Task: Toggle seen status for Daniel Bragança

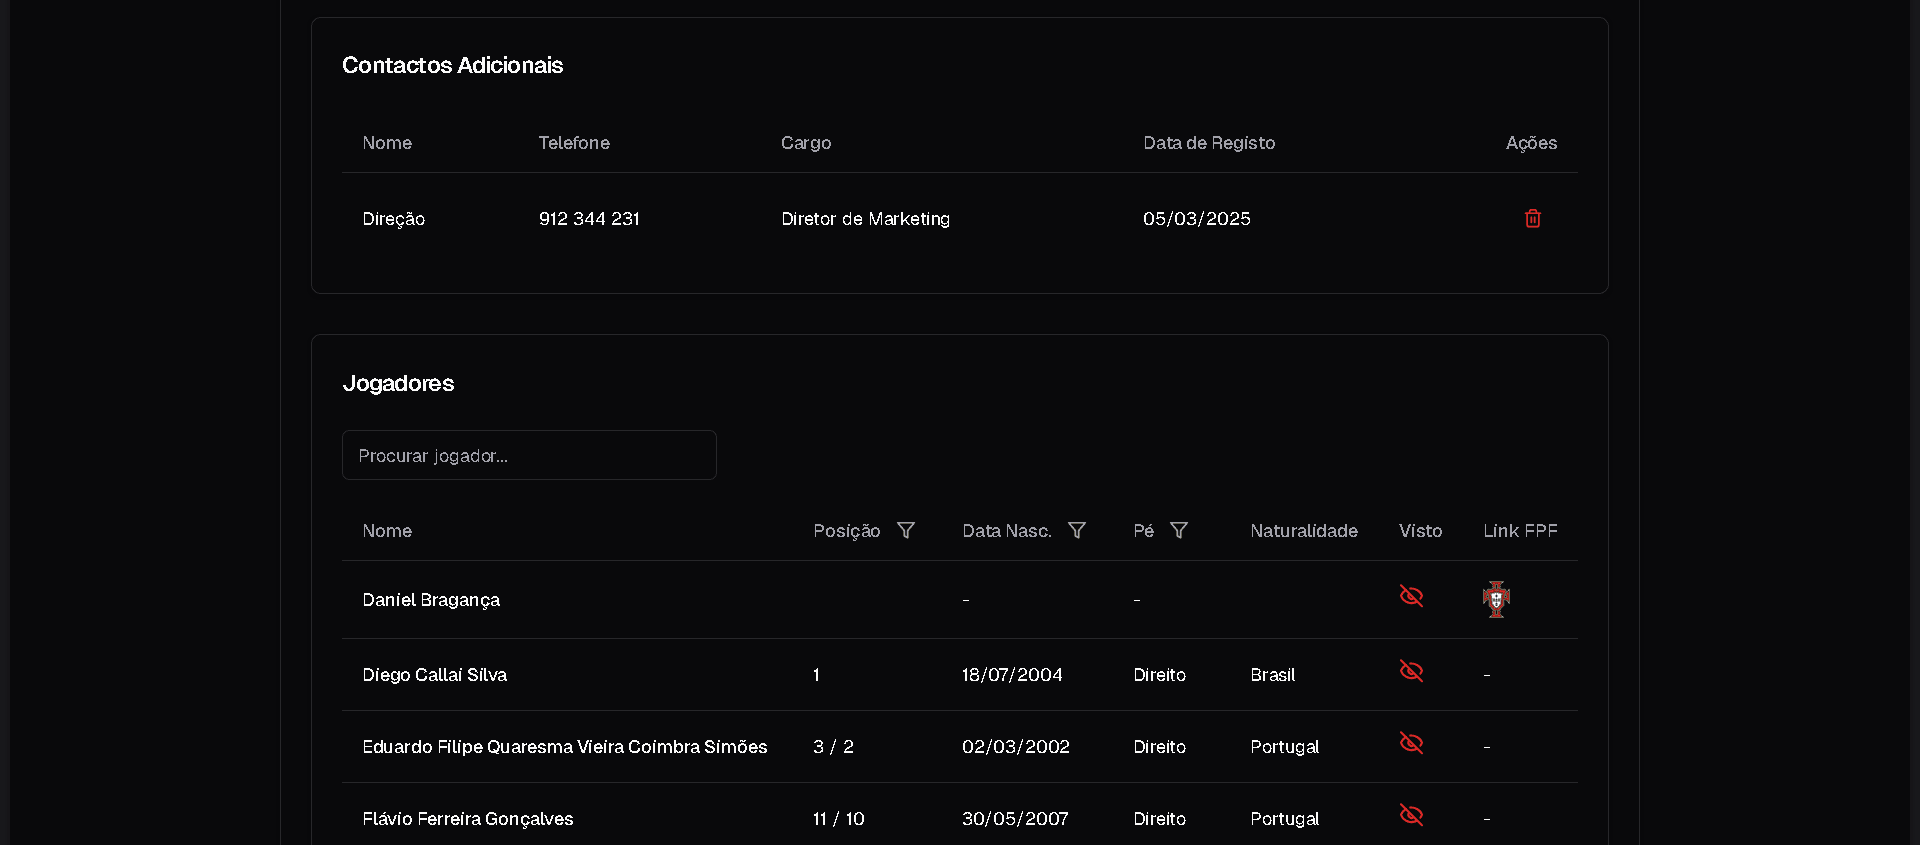Action: pyautogui.click(x=1411, y=596)
